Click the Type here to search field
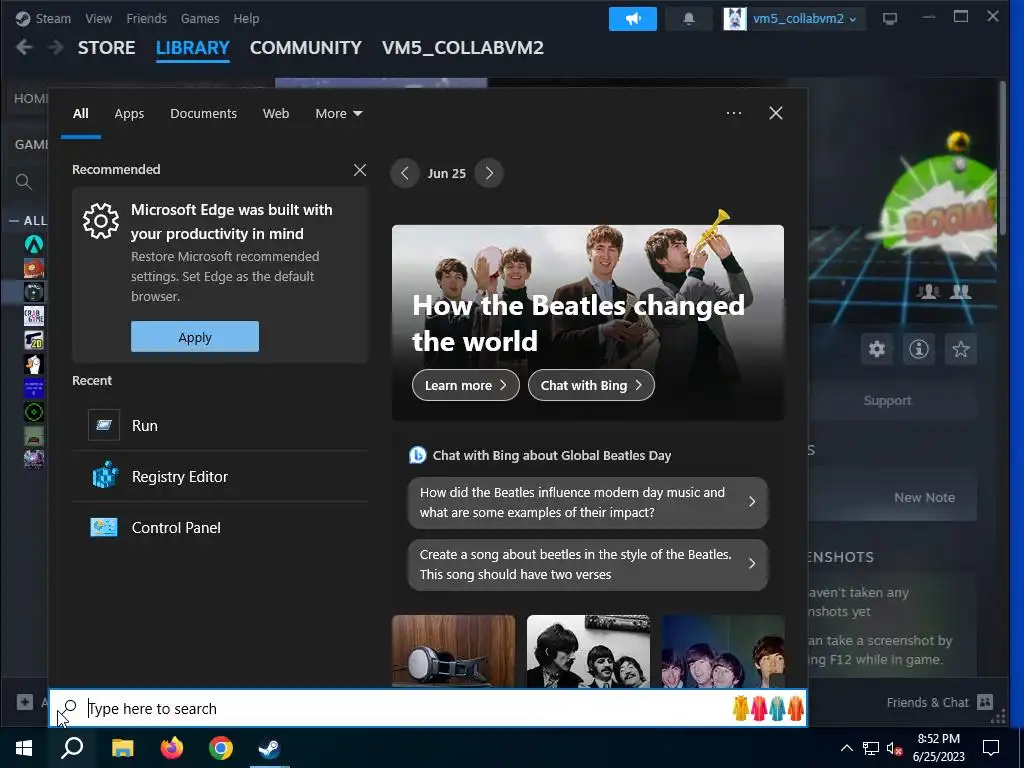This screenshot has height=768, width=1024. [x=428, y=709]
